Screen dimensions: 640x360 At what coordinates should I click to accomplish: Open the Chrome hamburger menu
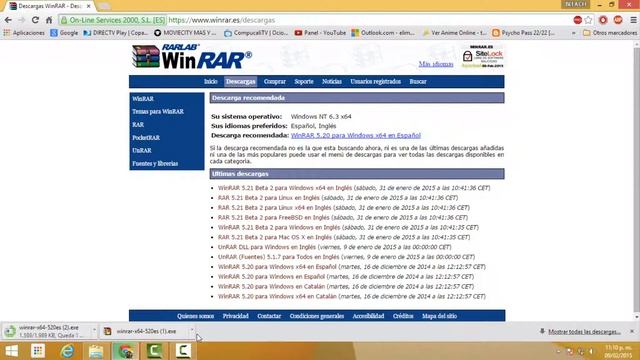[633, 20]
